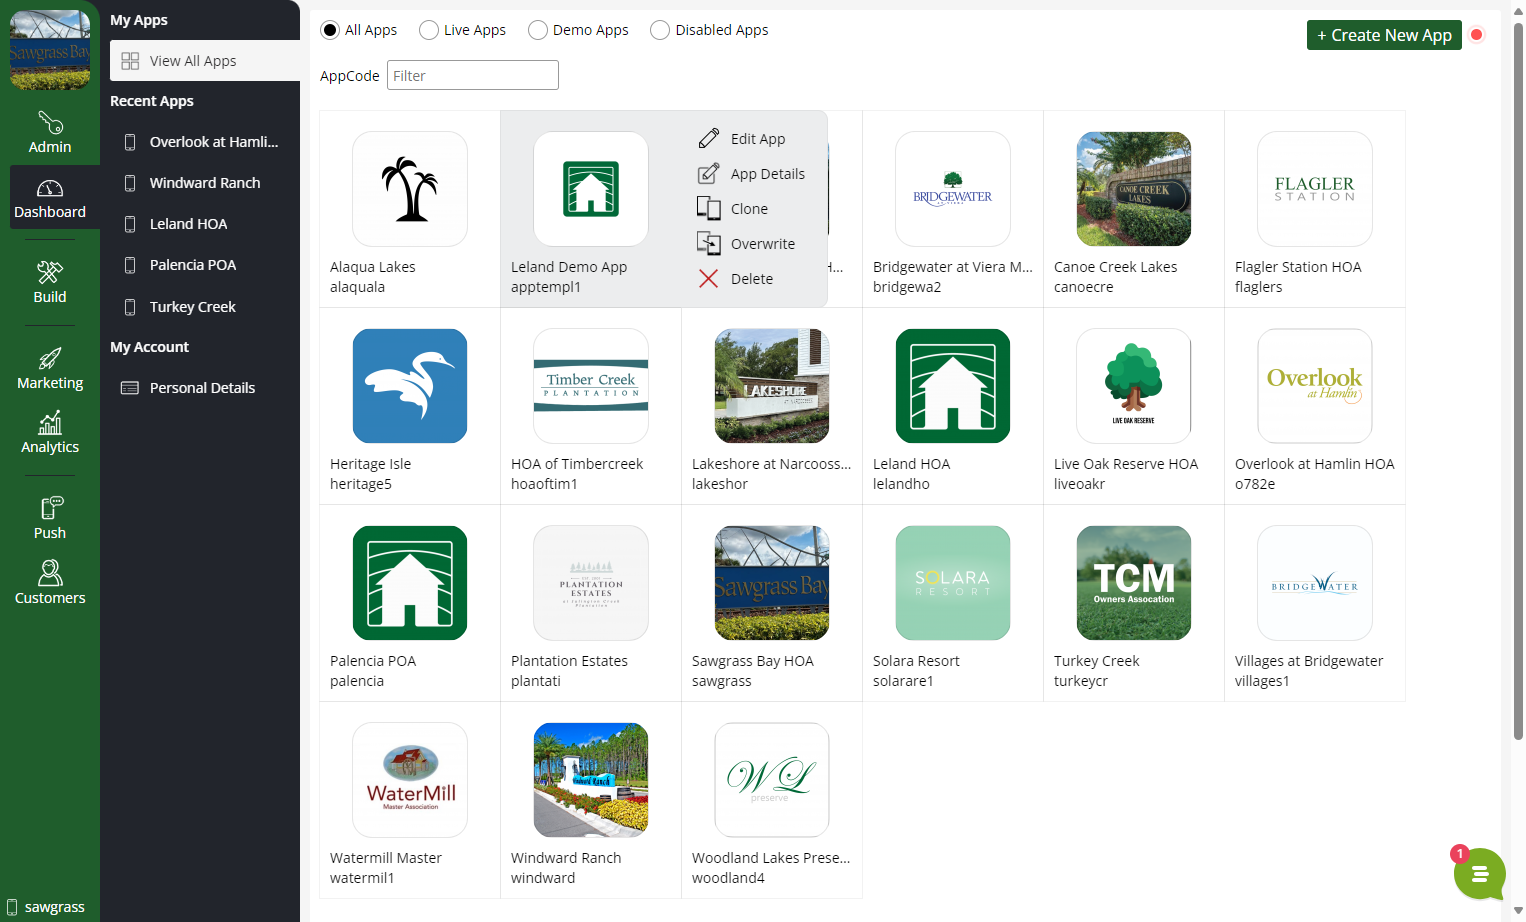
Task: Open the Solara Resort app thumbnail
Action: coord(953,583)
